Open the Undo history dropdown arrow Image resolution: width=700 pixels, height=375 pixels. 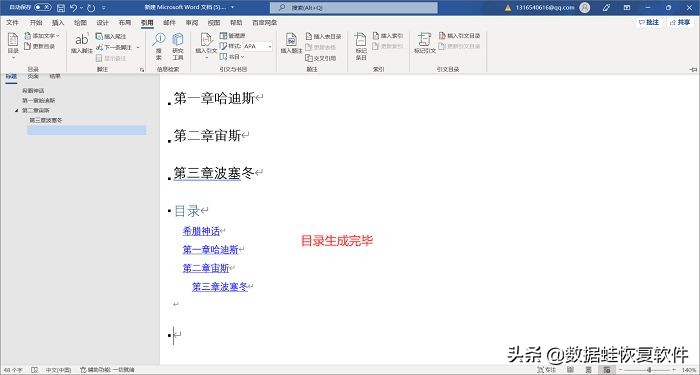(x=81, y=8)
